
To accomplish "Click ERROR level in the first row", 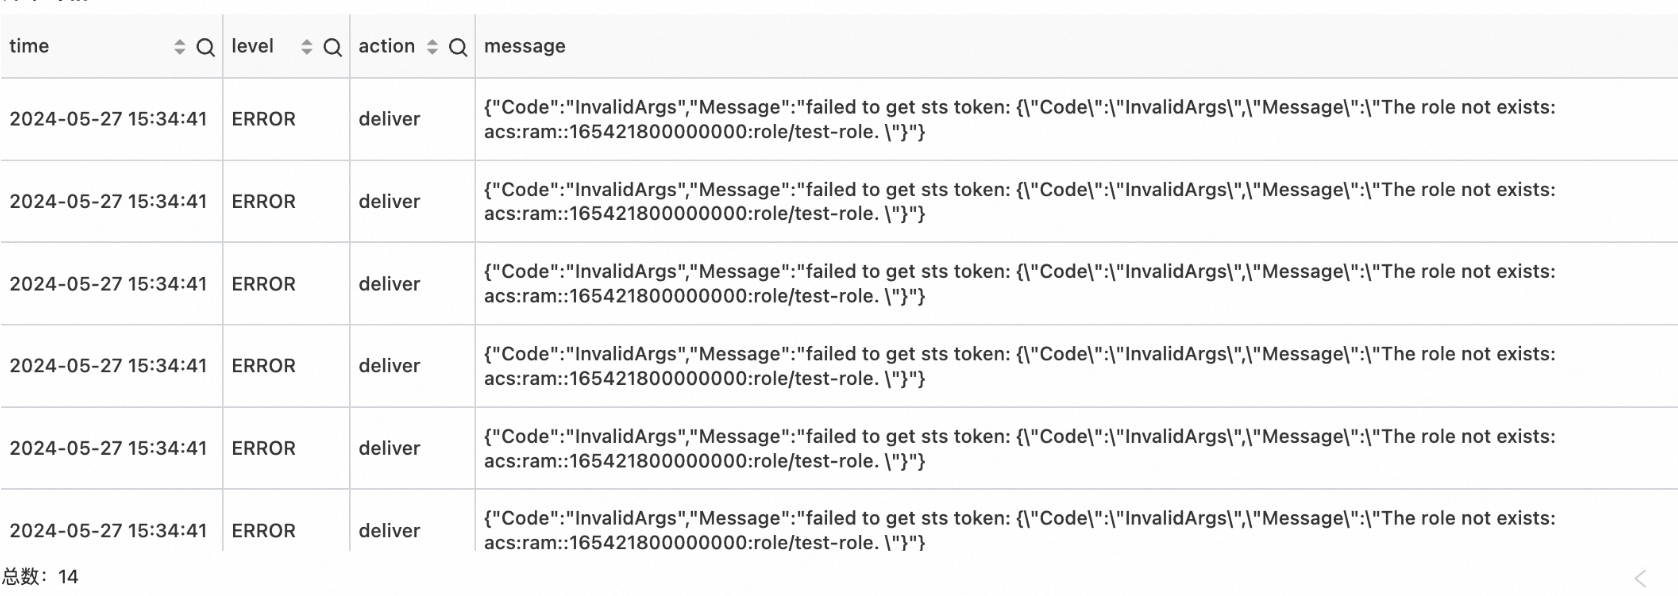I will pyautogui.click(x=264, y=119).
